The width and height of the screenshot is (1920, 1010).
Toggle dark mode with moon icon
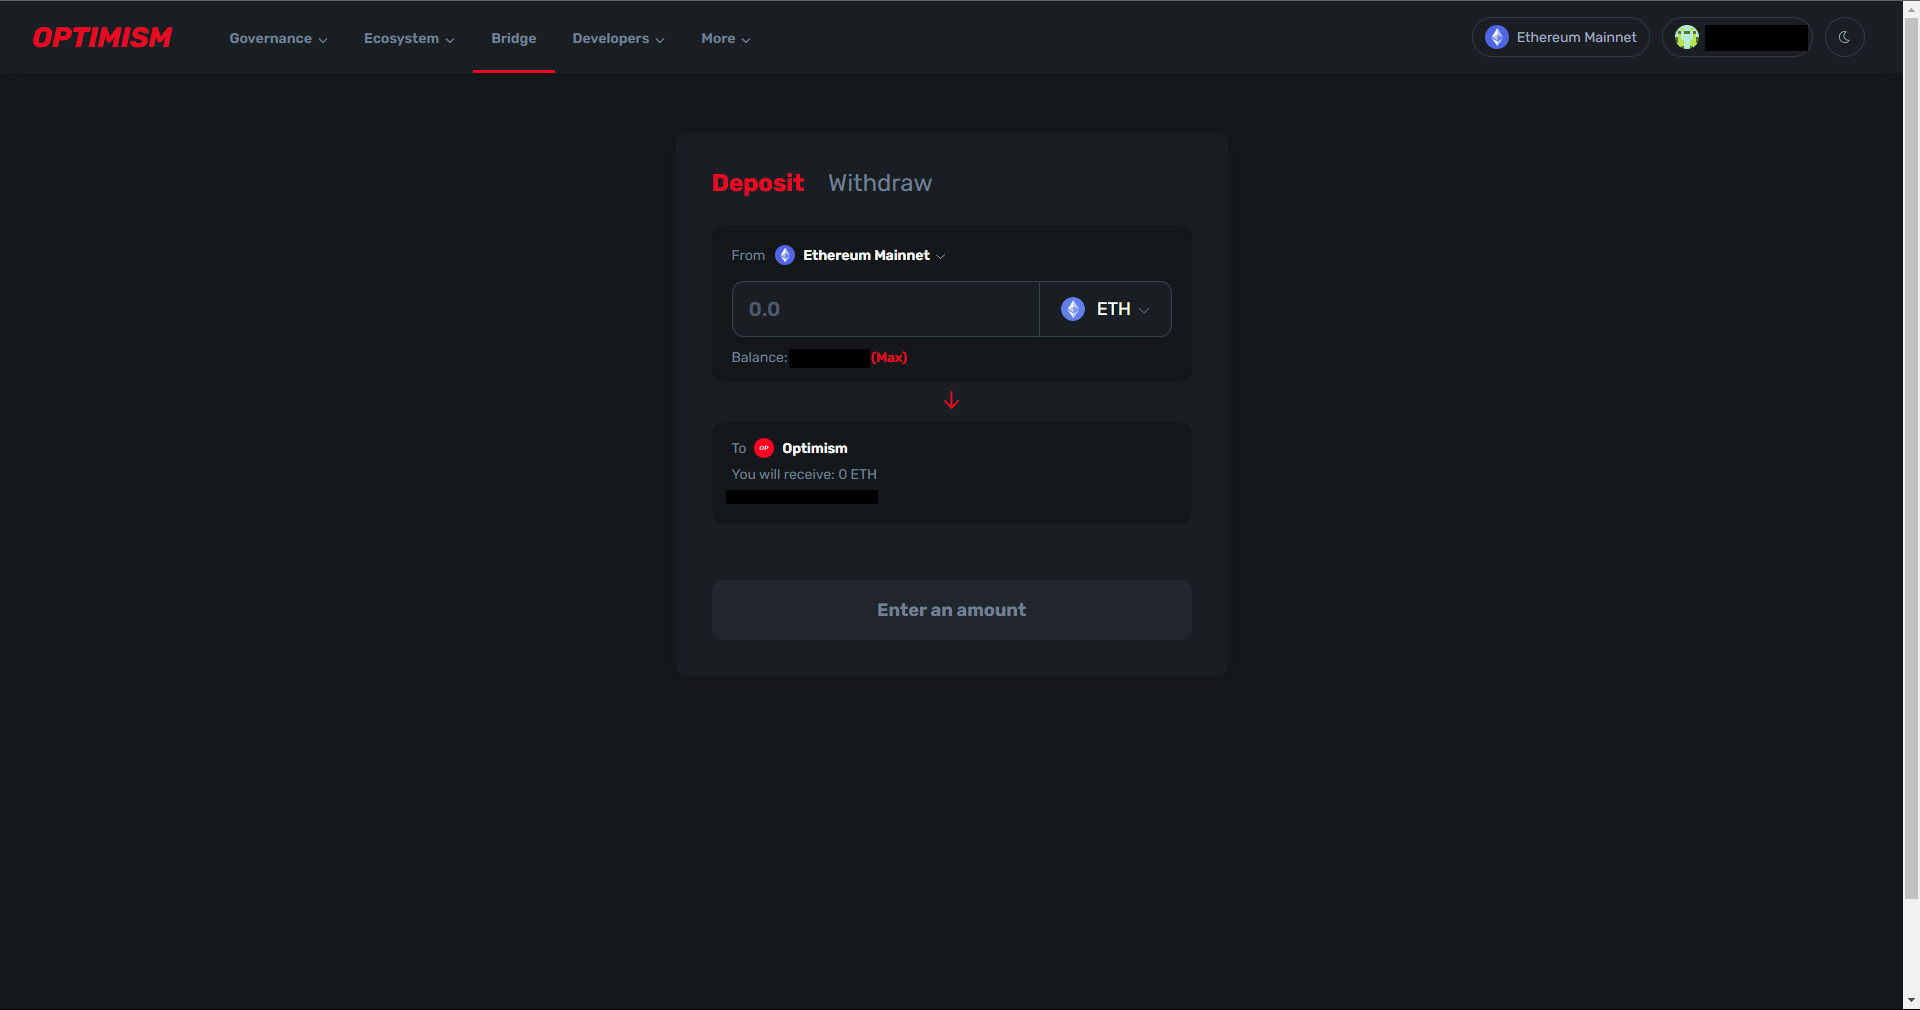1844,37
